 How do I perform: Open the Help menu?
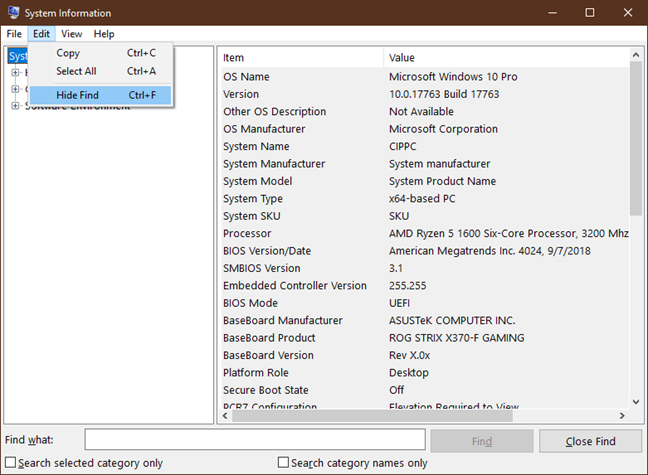(x=104, y=34)
